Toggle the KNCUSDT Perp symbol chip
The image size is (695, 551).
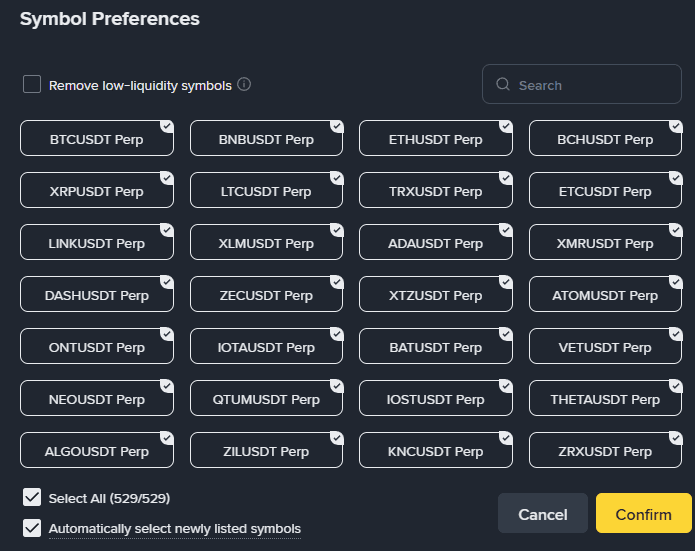point(435,452)
